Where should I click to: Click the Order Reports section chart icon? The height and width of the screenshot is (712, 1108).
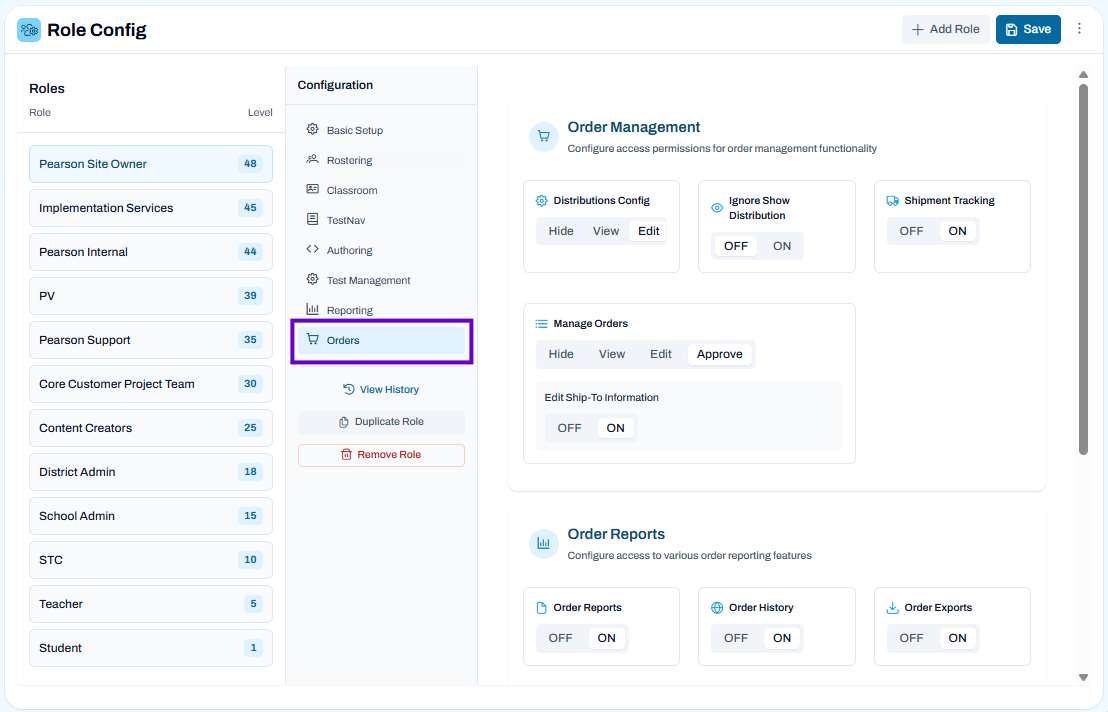point(543,543)
